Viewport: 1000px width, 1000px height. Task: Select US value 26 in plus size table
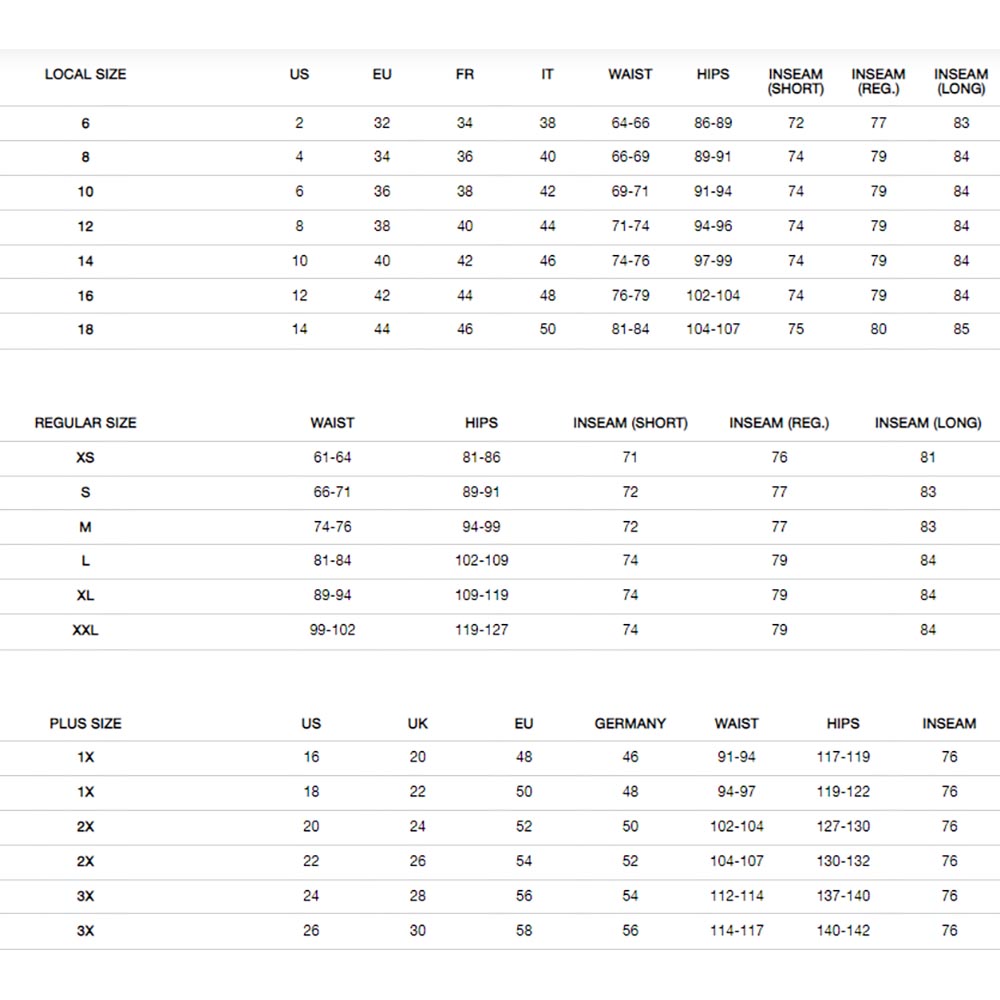pos(311,930)
